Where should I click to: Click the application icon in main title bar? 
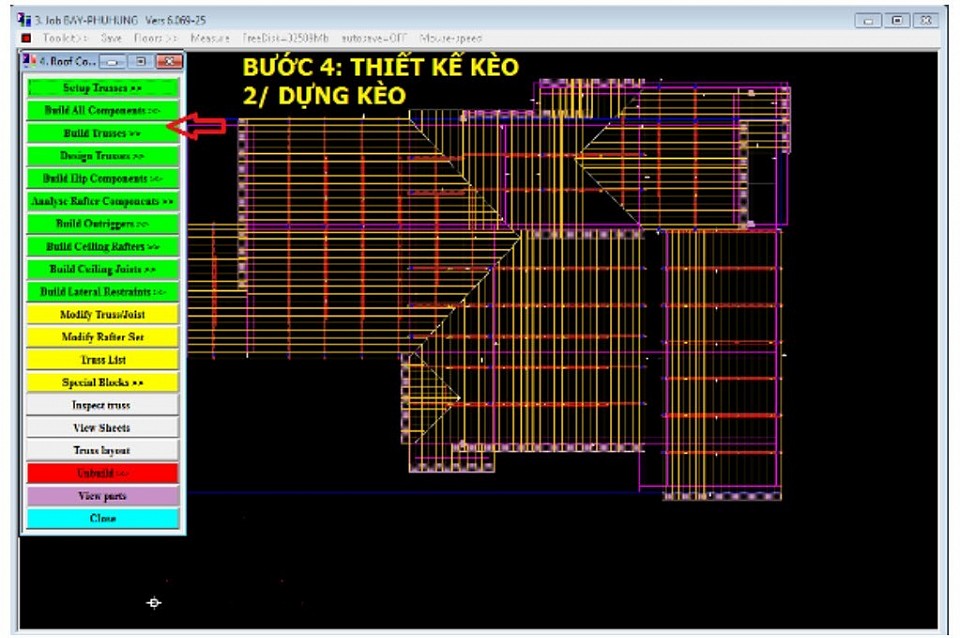point(25,19)
